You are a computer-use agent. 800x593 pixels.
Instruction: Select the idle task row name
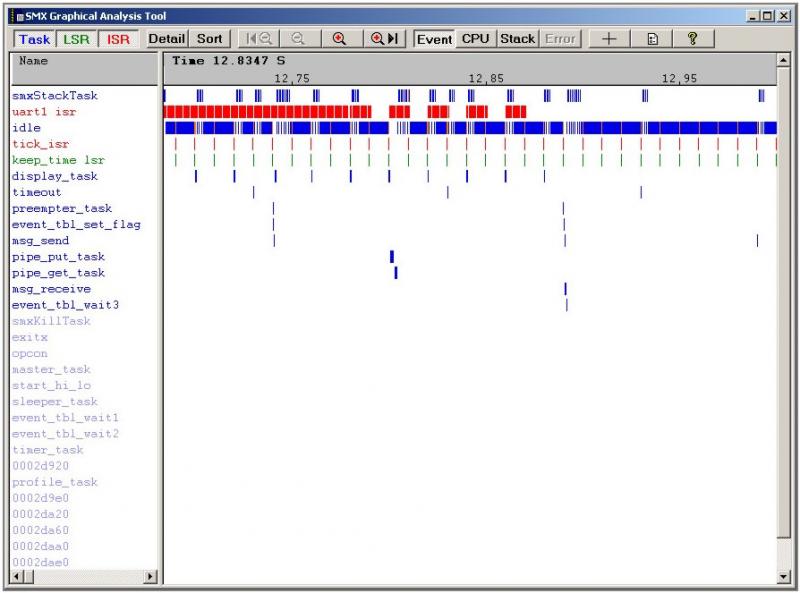click(26, 128)
